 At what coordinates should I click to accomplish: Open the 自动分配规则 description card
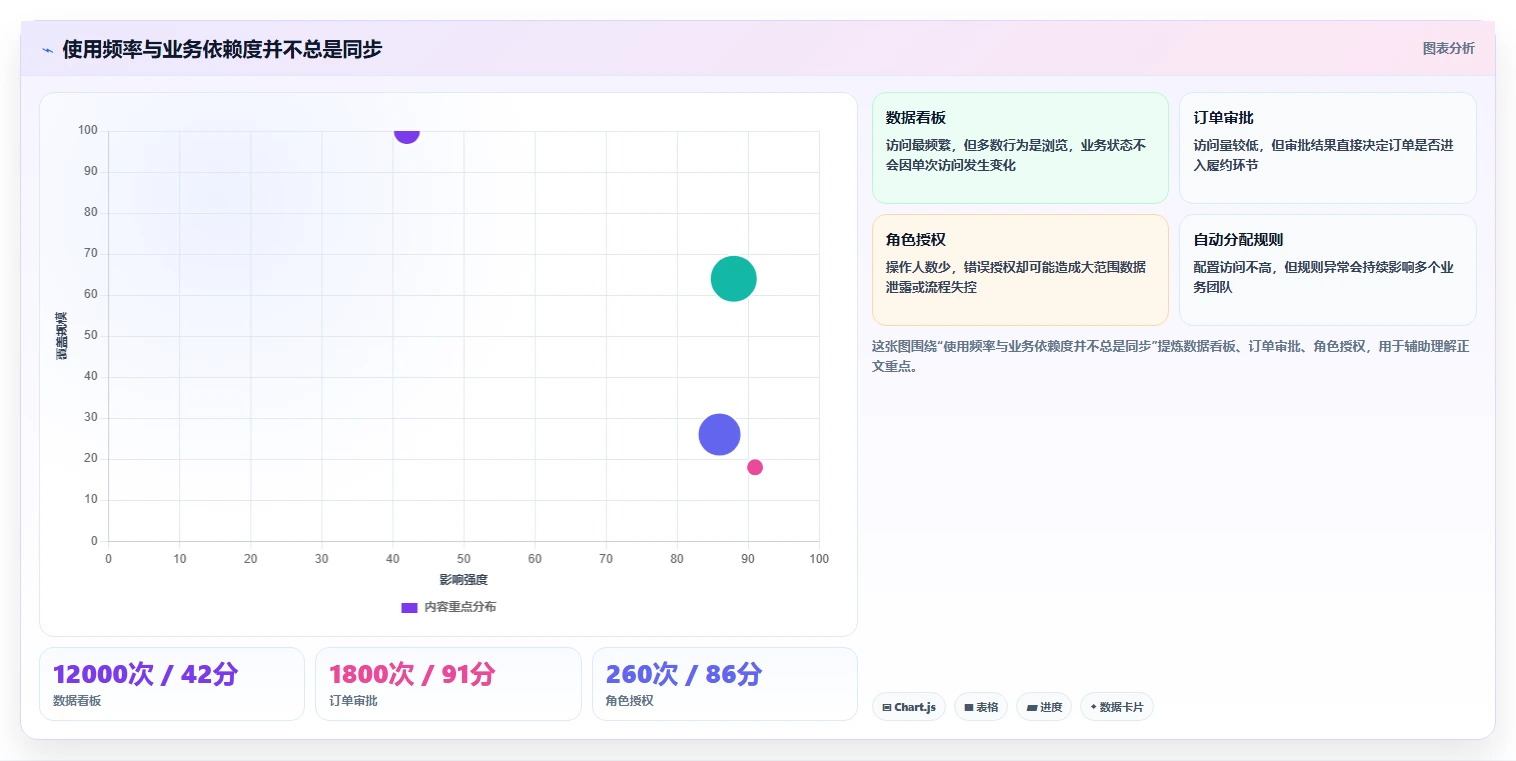click(1327, 270)
